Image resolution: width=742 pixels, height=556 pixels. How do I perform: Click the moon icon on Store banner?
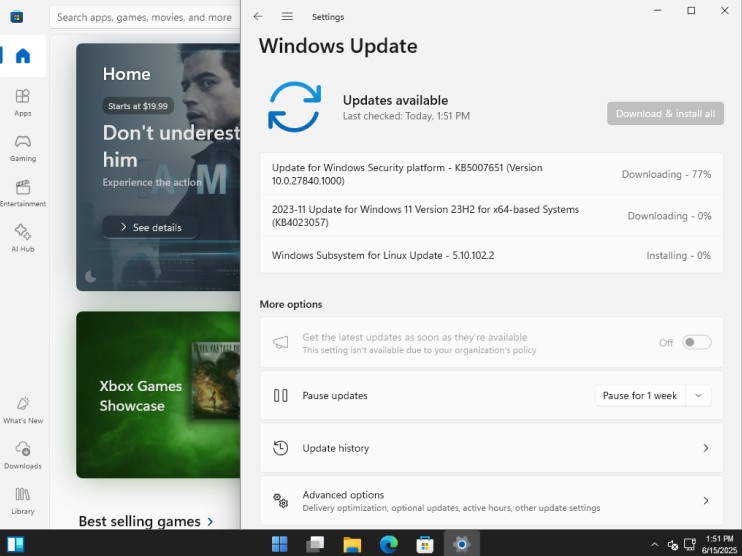point(90,276)
